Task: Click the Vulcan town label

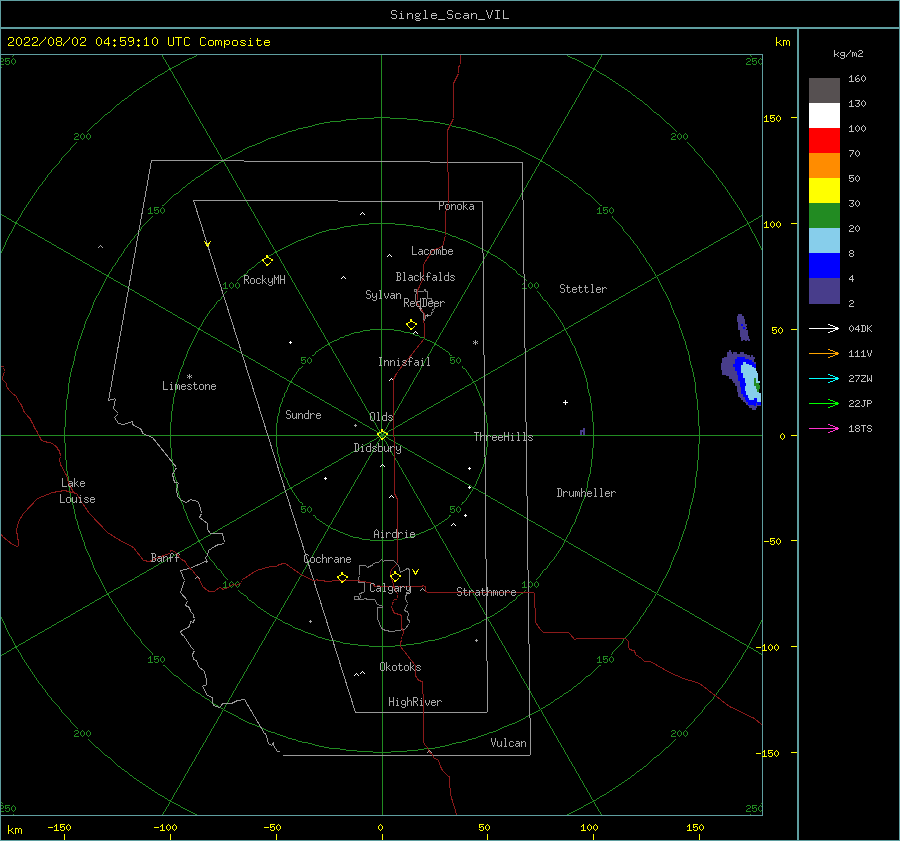Action: [509, 743]
